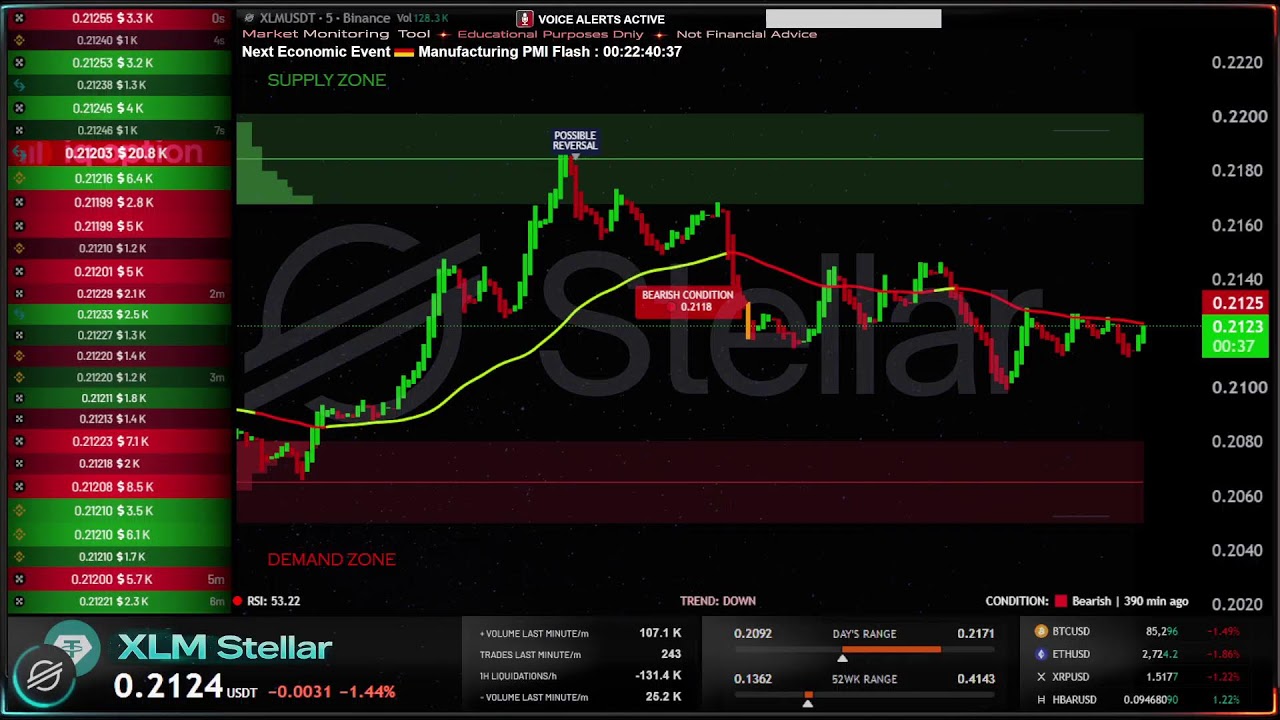This screenshot has width=1280, height=720.
Task: Click exchange icon on the 0.21245 $4 K row
Action: tap(19, 108)
